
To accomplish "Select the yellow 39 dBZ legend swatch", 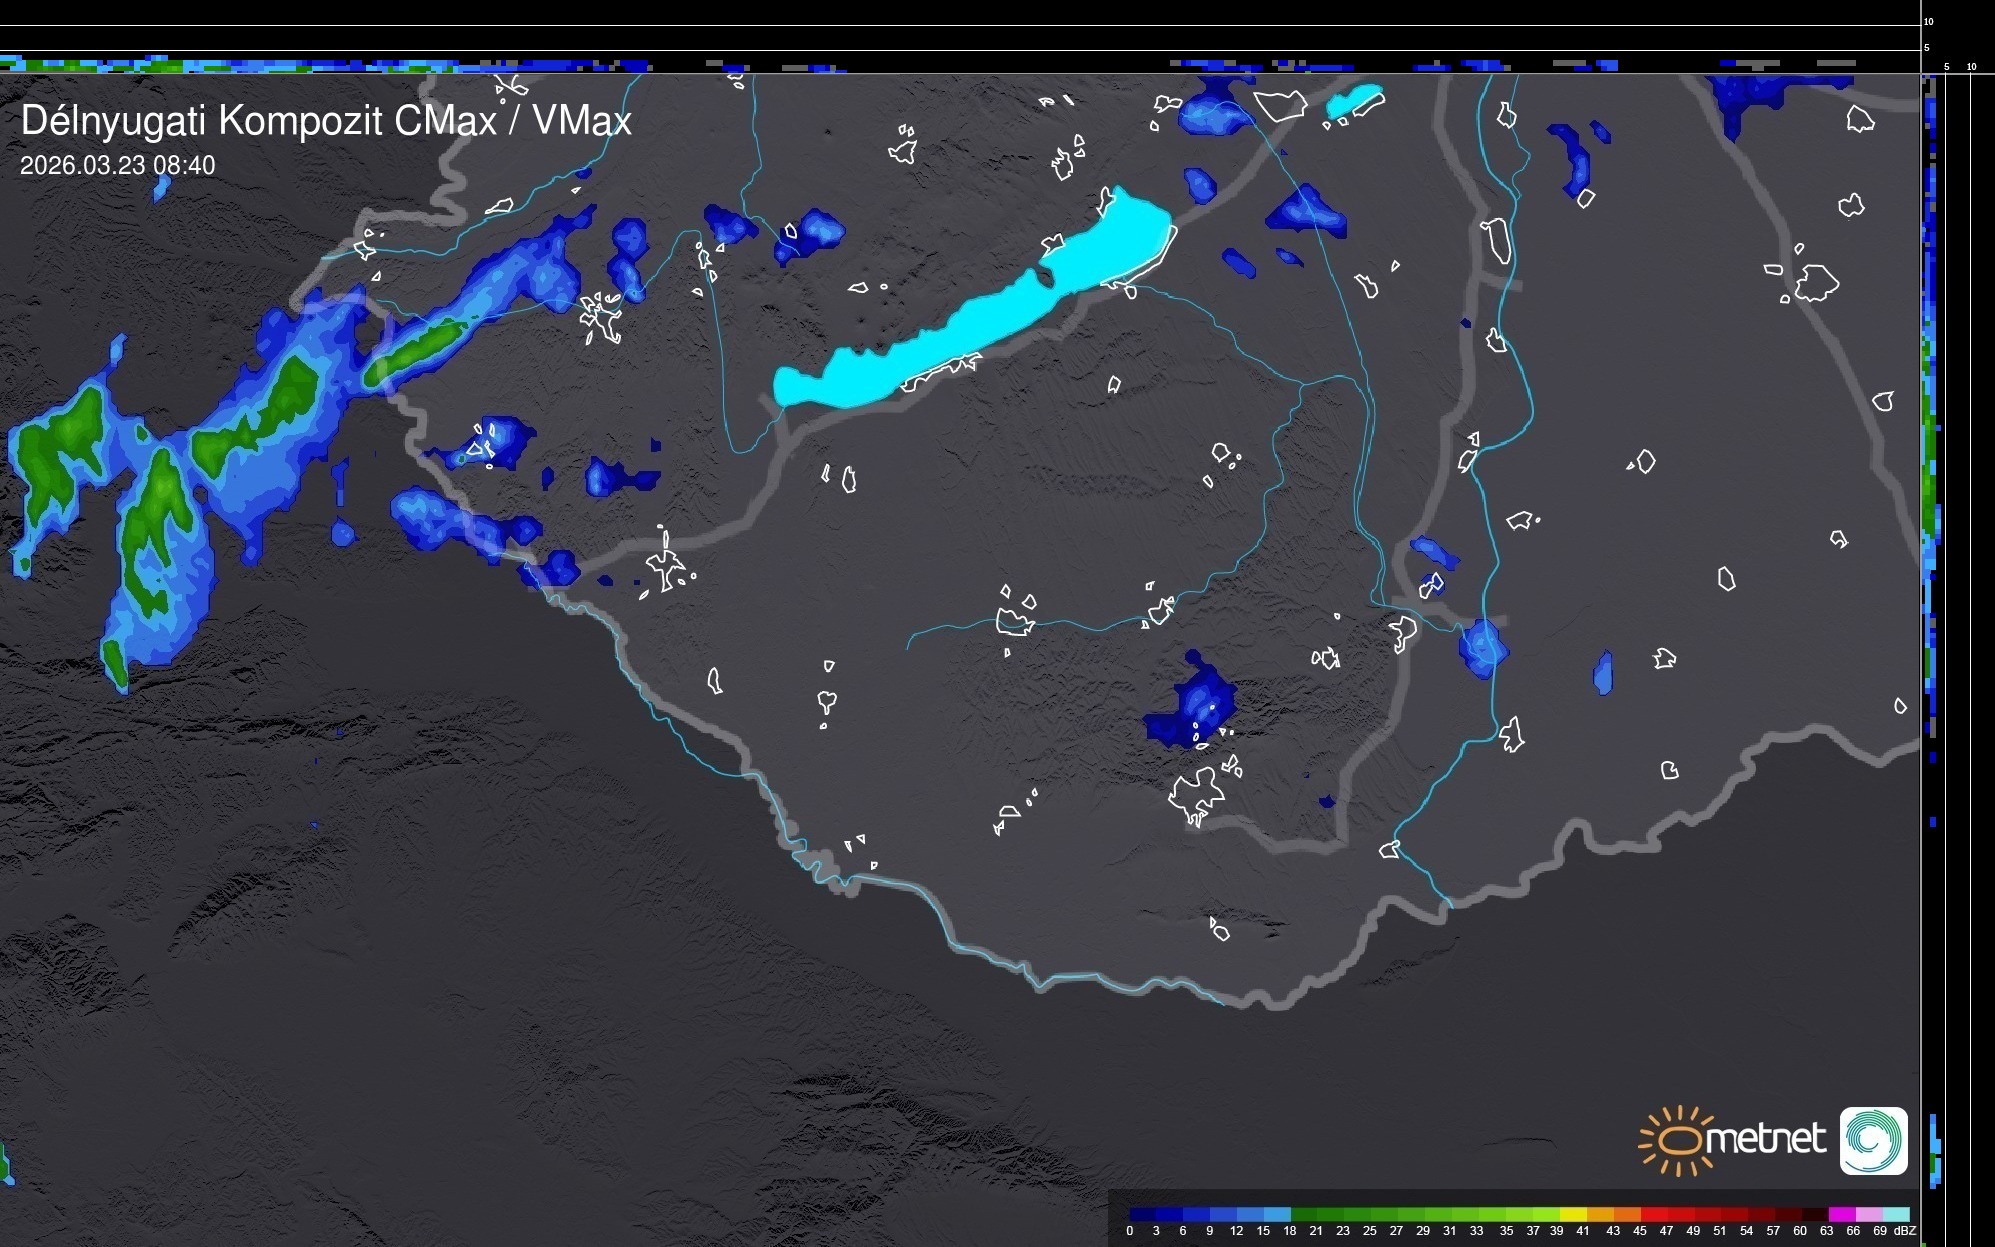I will pos(1573,1214).
